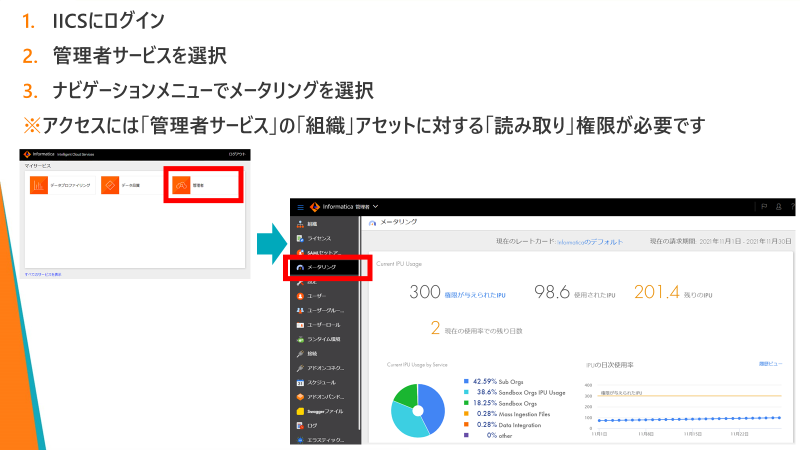Click ログアウト in the My Services header
800x450 pixels.
(237, 154)
